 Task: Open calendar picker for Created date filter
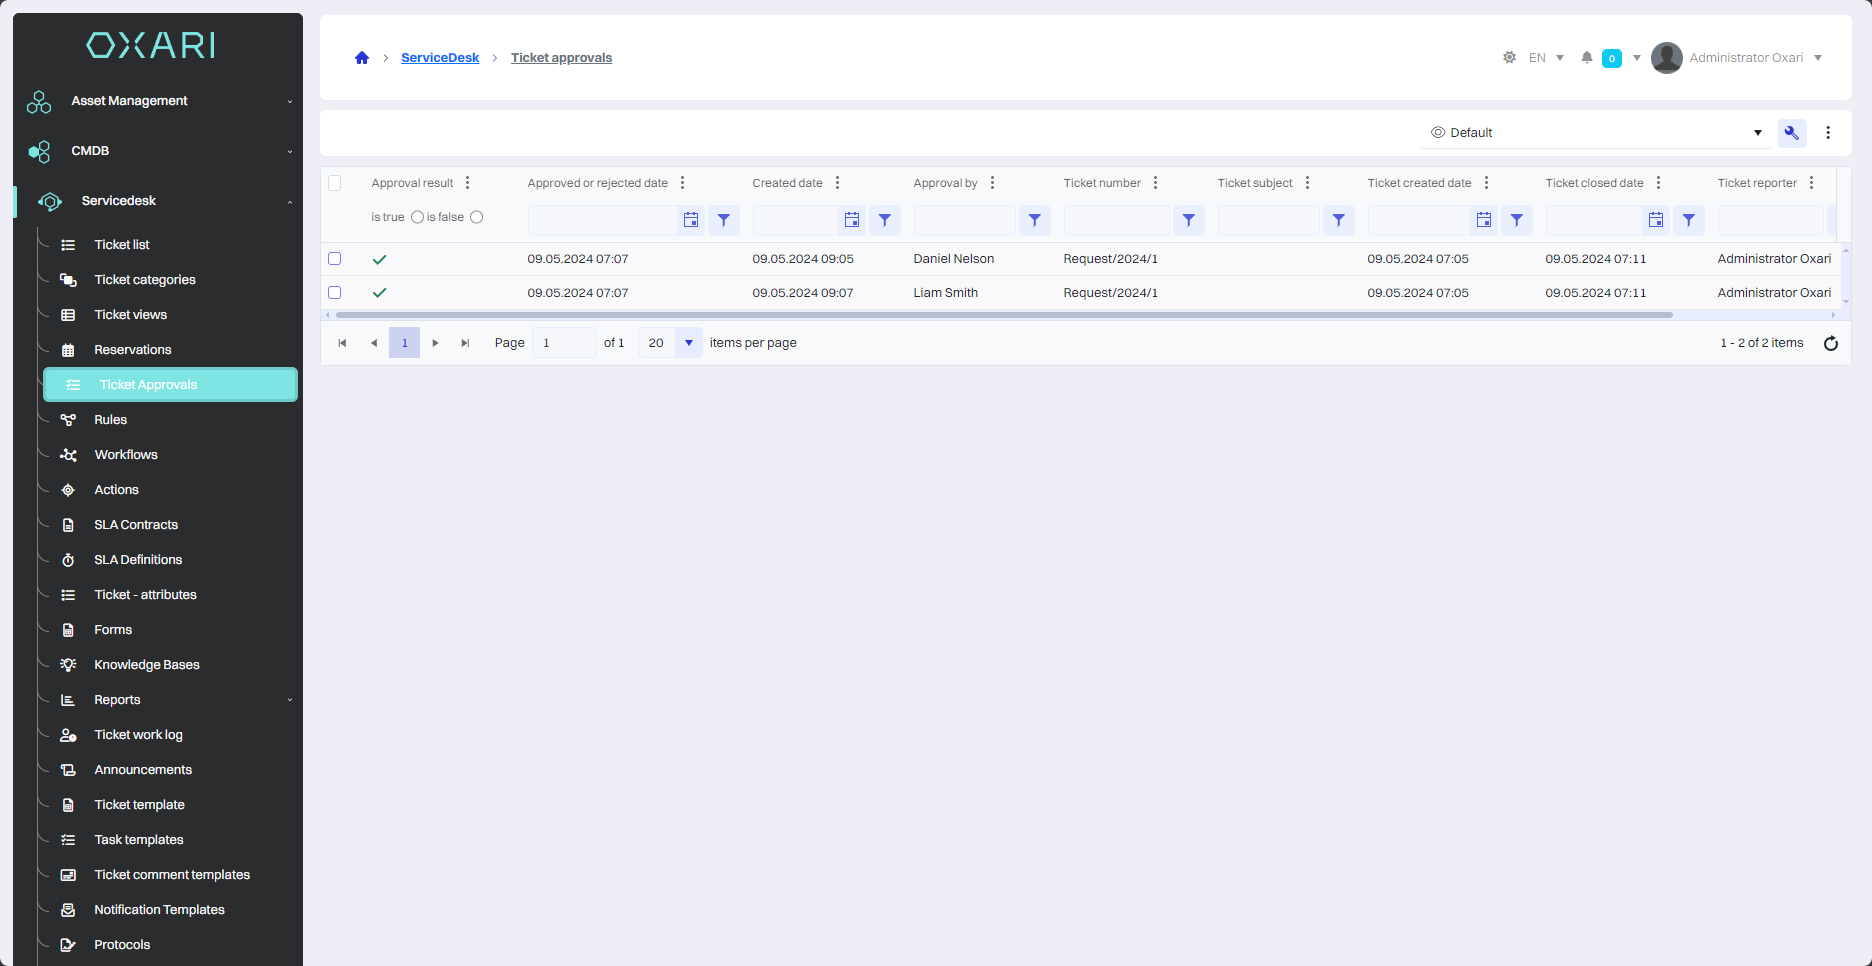[851, 220]
